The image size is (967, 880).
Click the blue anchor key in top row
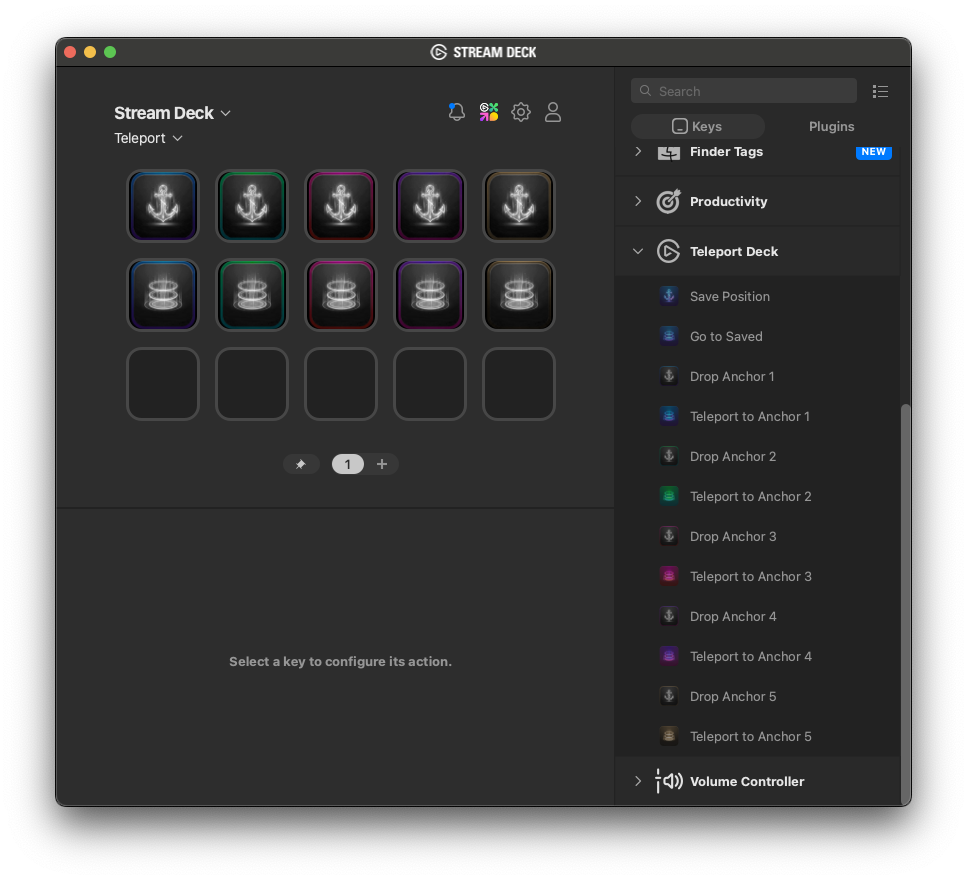(163, 206)
